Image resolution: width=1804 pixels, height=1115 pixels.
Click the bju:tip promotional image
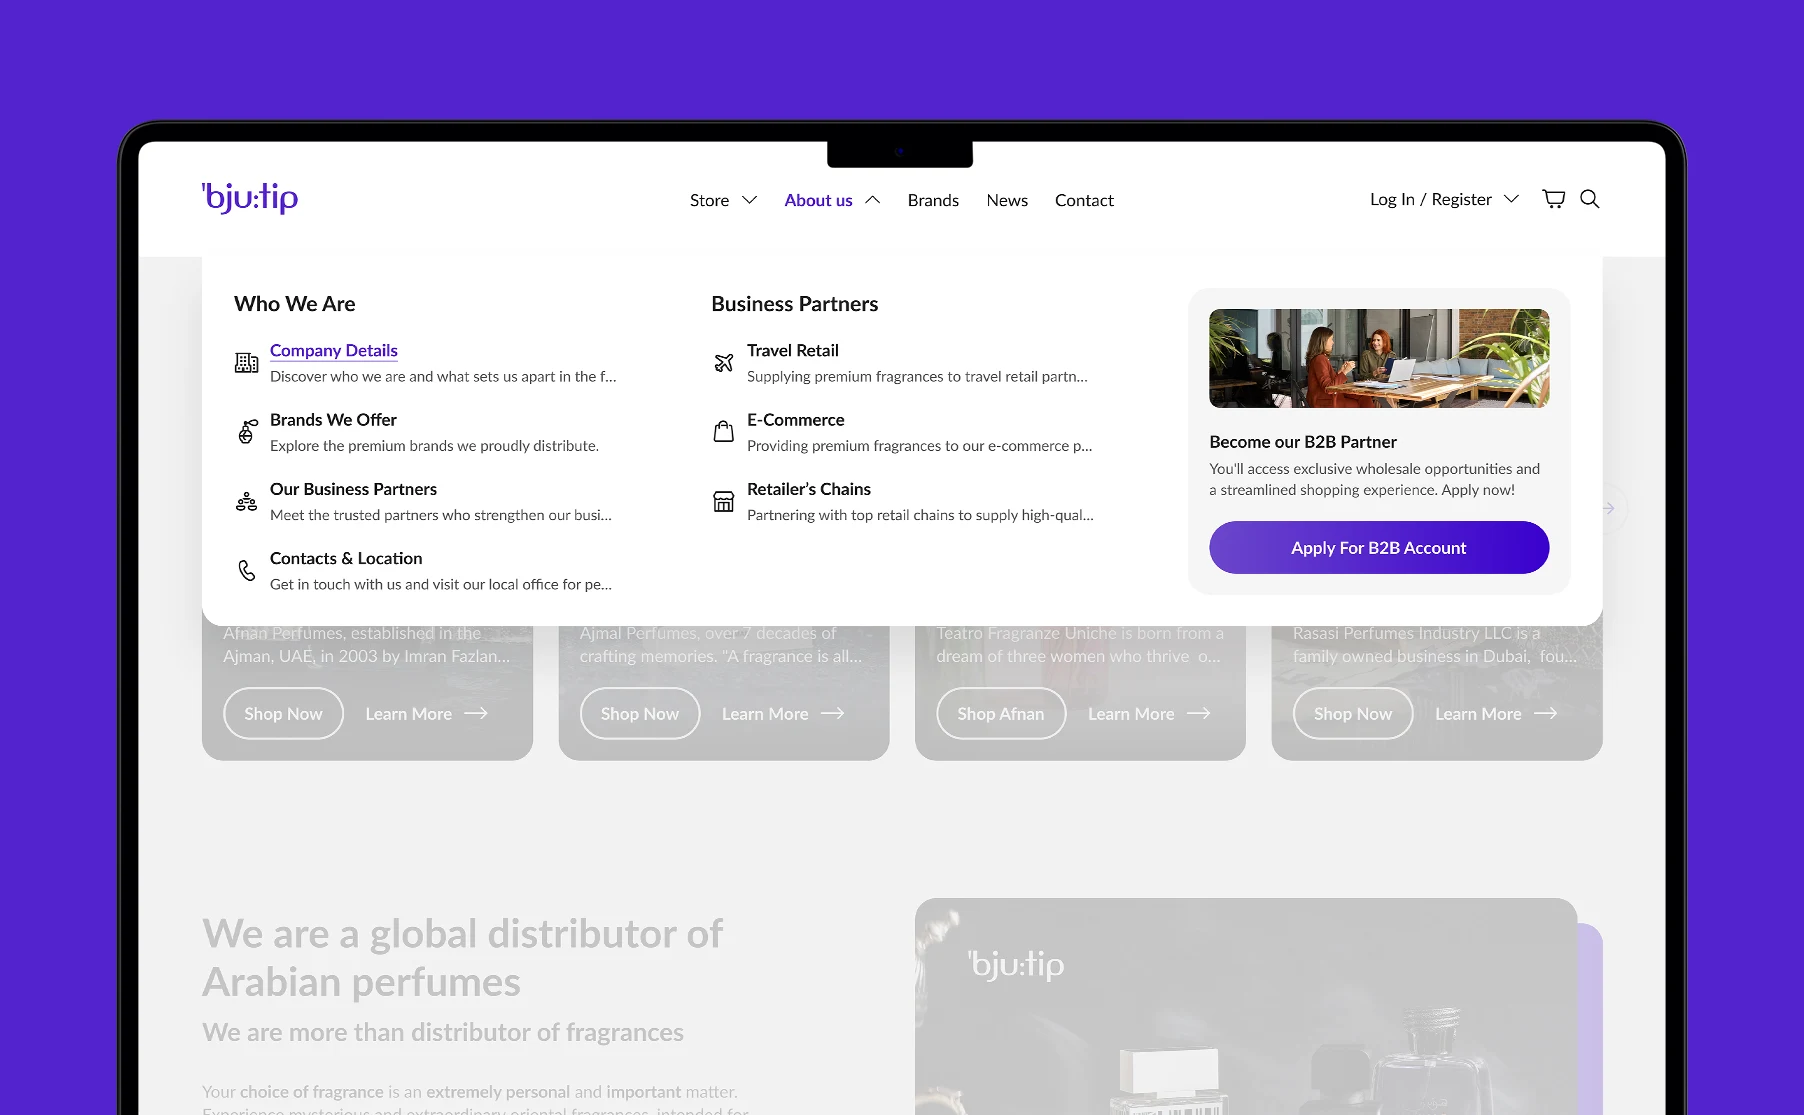pos(1246,1006)
